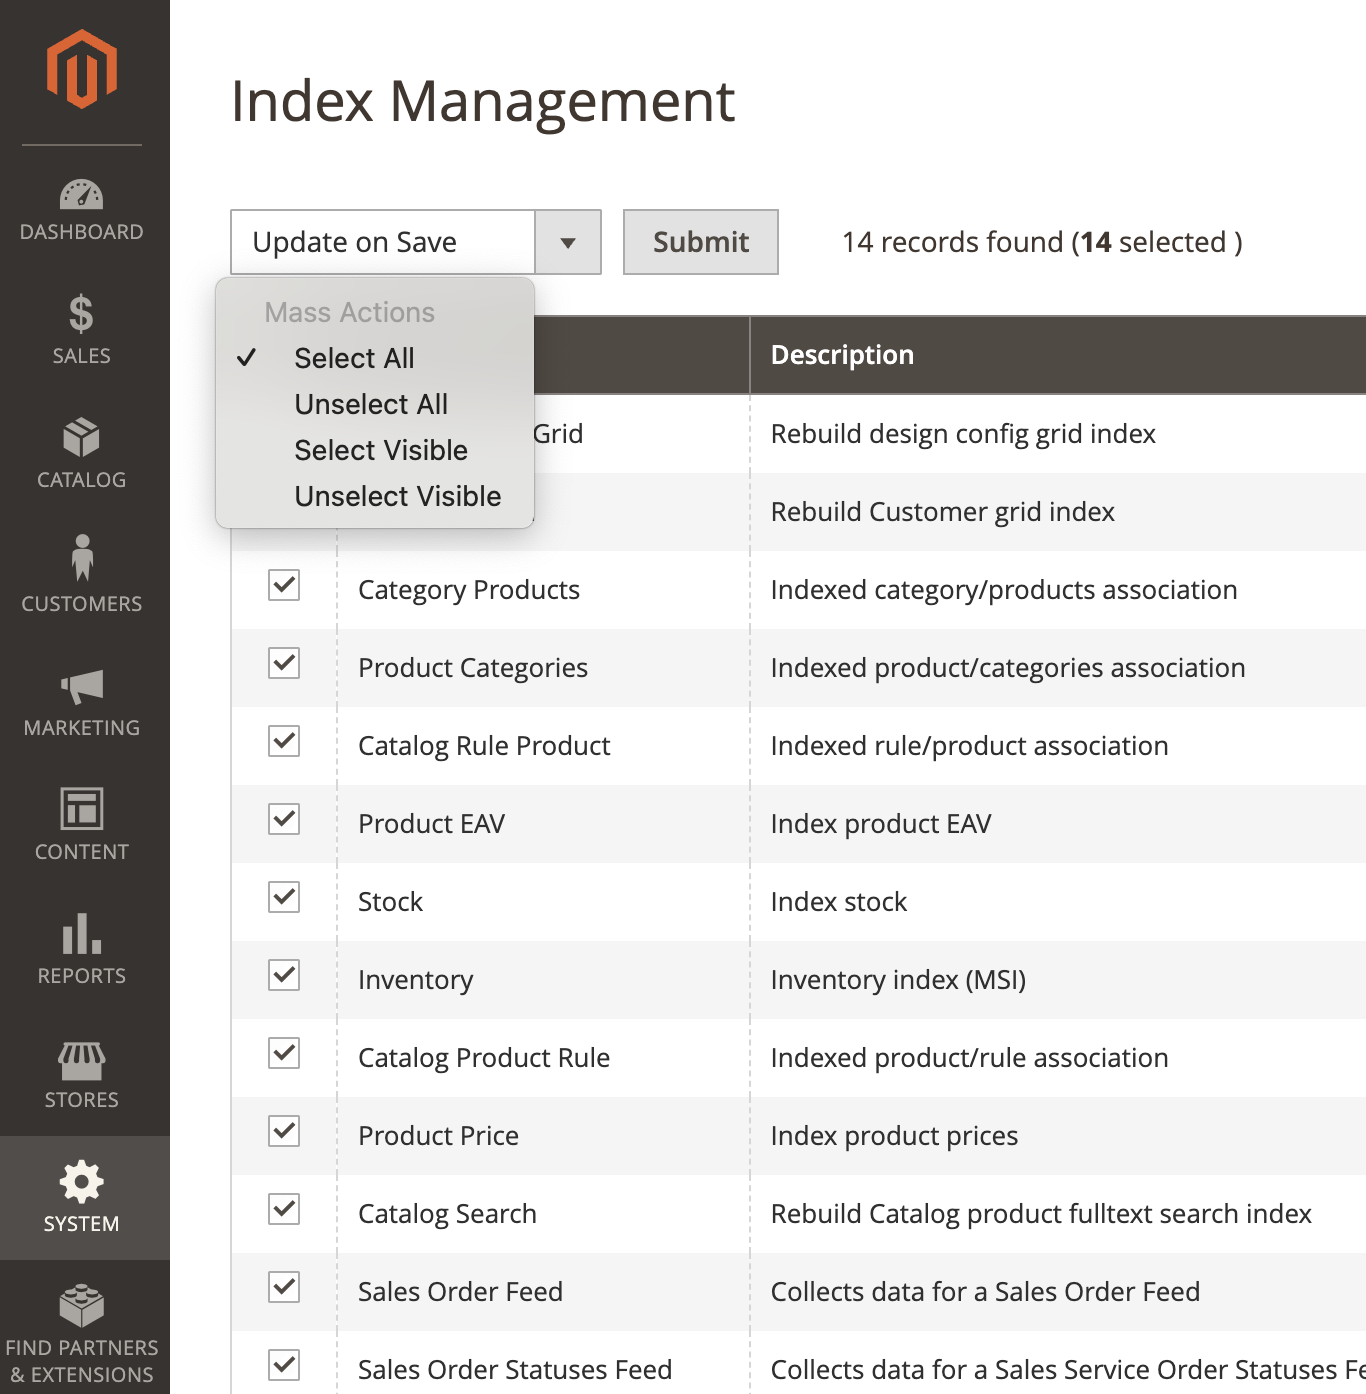
Task: Choose Select Visible from Mass Actions
Action: coord(381,450)
